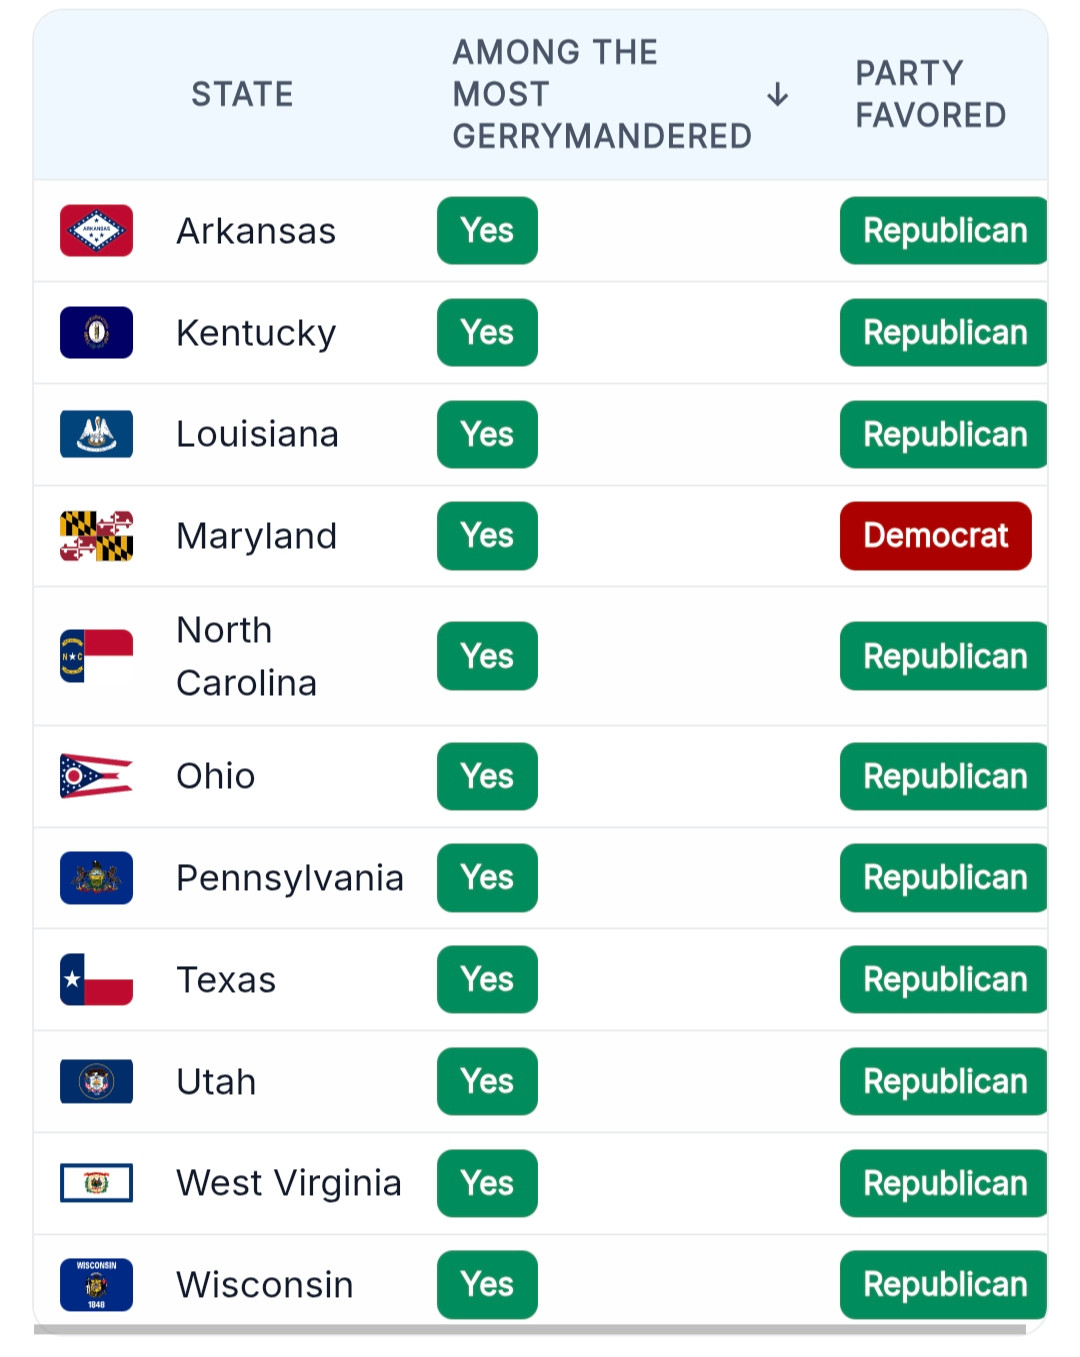Screen dimensions: 1080x1357
Task: Click the Arkansas state flag icon
Action: 96,231
